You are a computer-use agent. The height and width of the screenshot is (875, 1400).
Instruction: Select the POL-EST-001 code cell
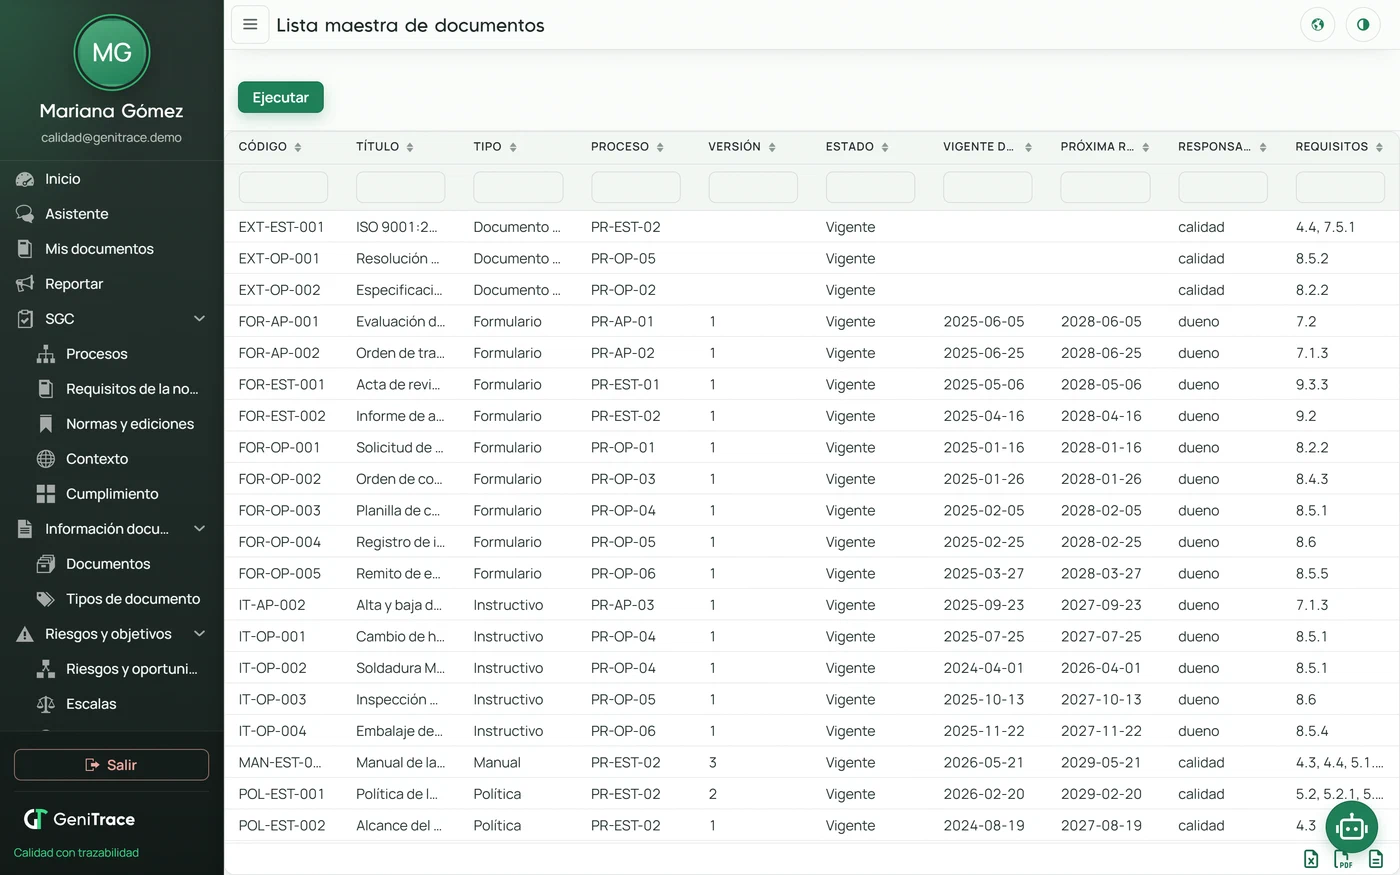point(281,794)
